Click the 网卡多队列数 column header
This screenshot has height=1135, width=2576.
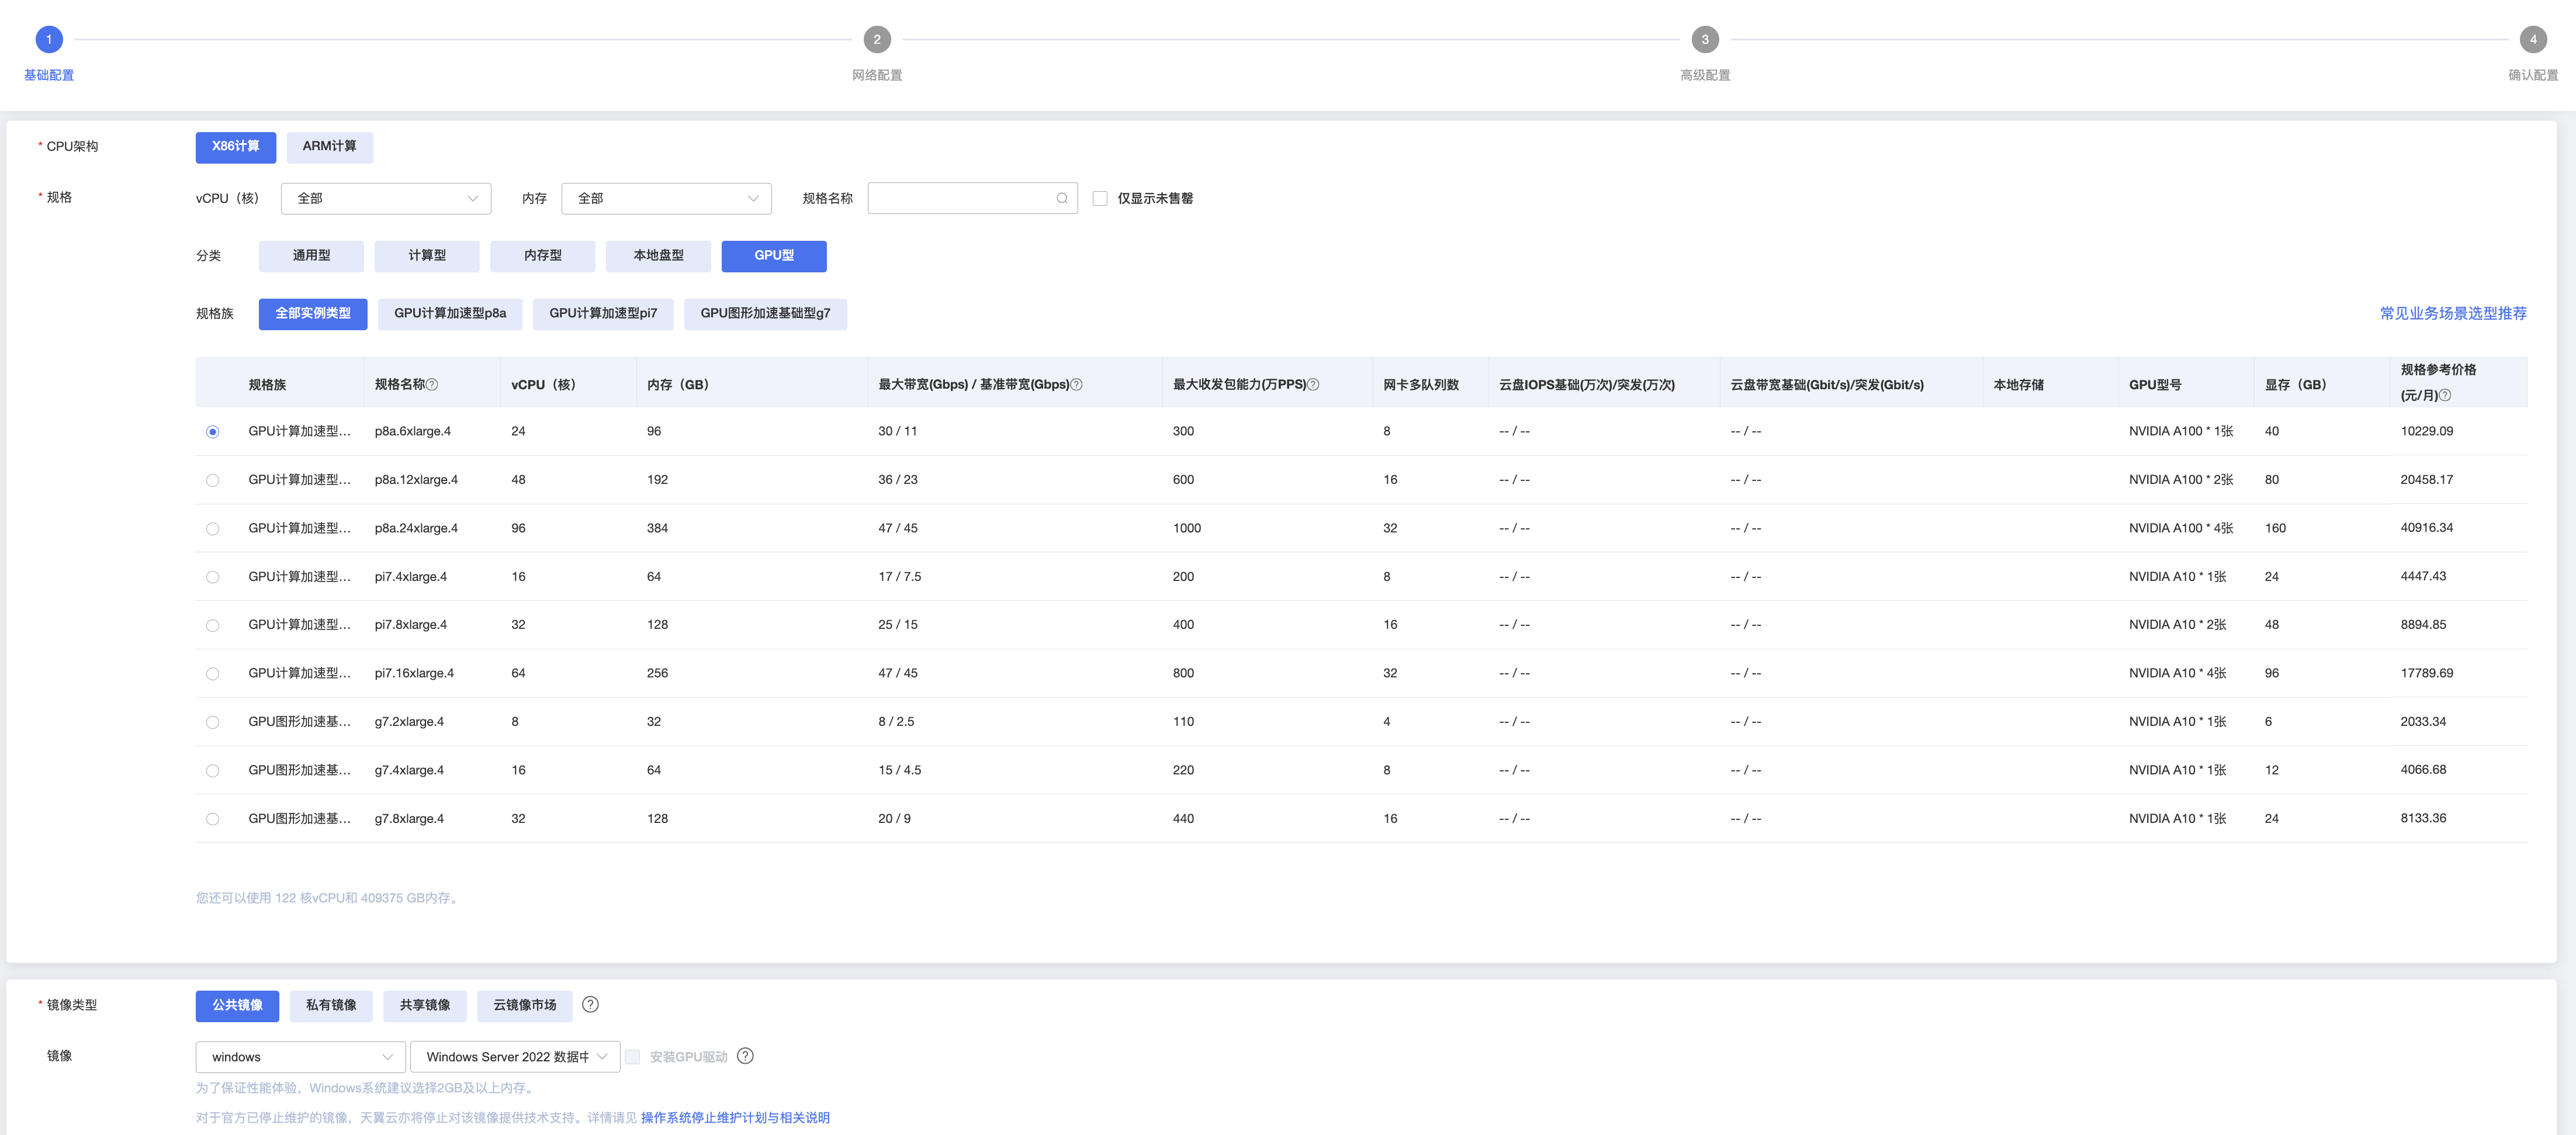(x=1421, y=385)
